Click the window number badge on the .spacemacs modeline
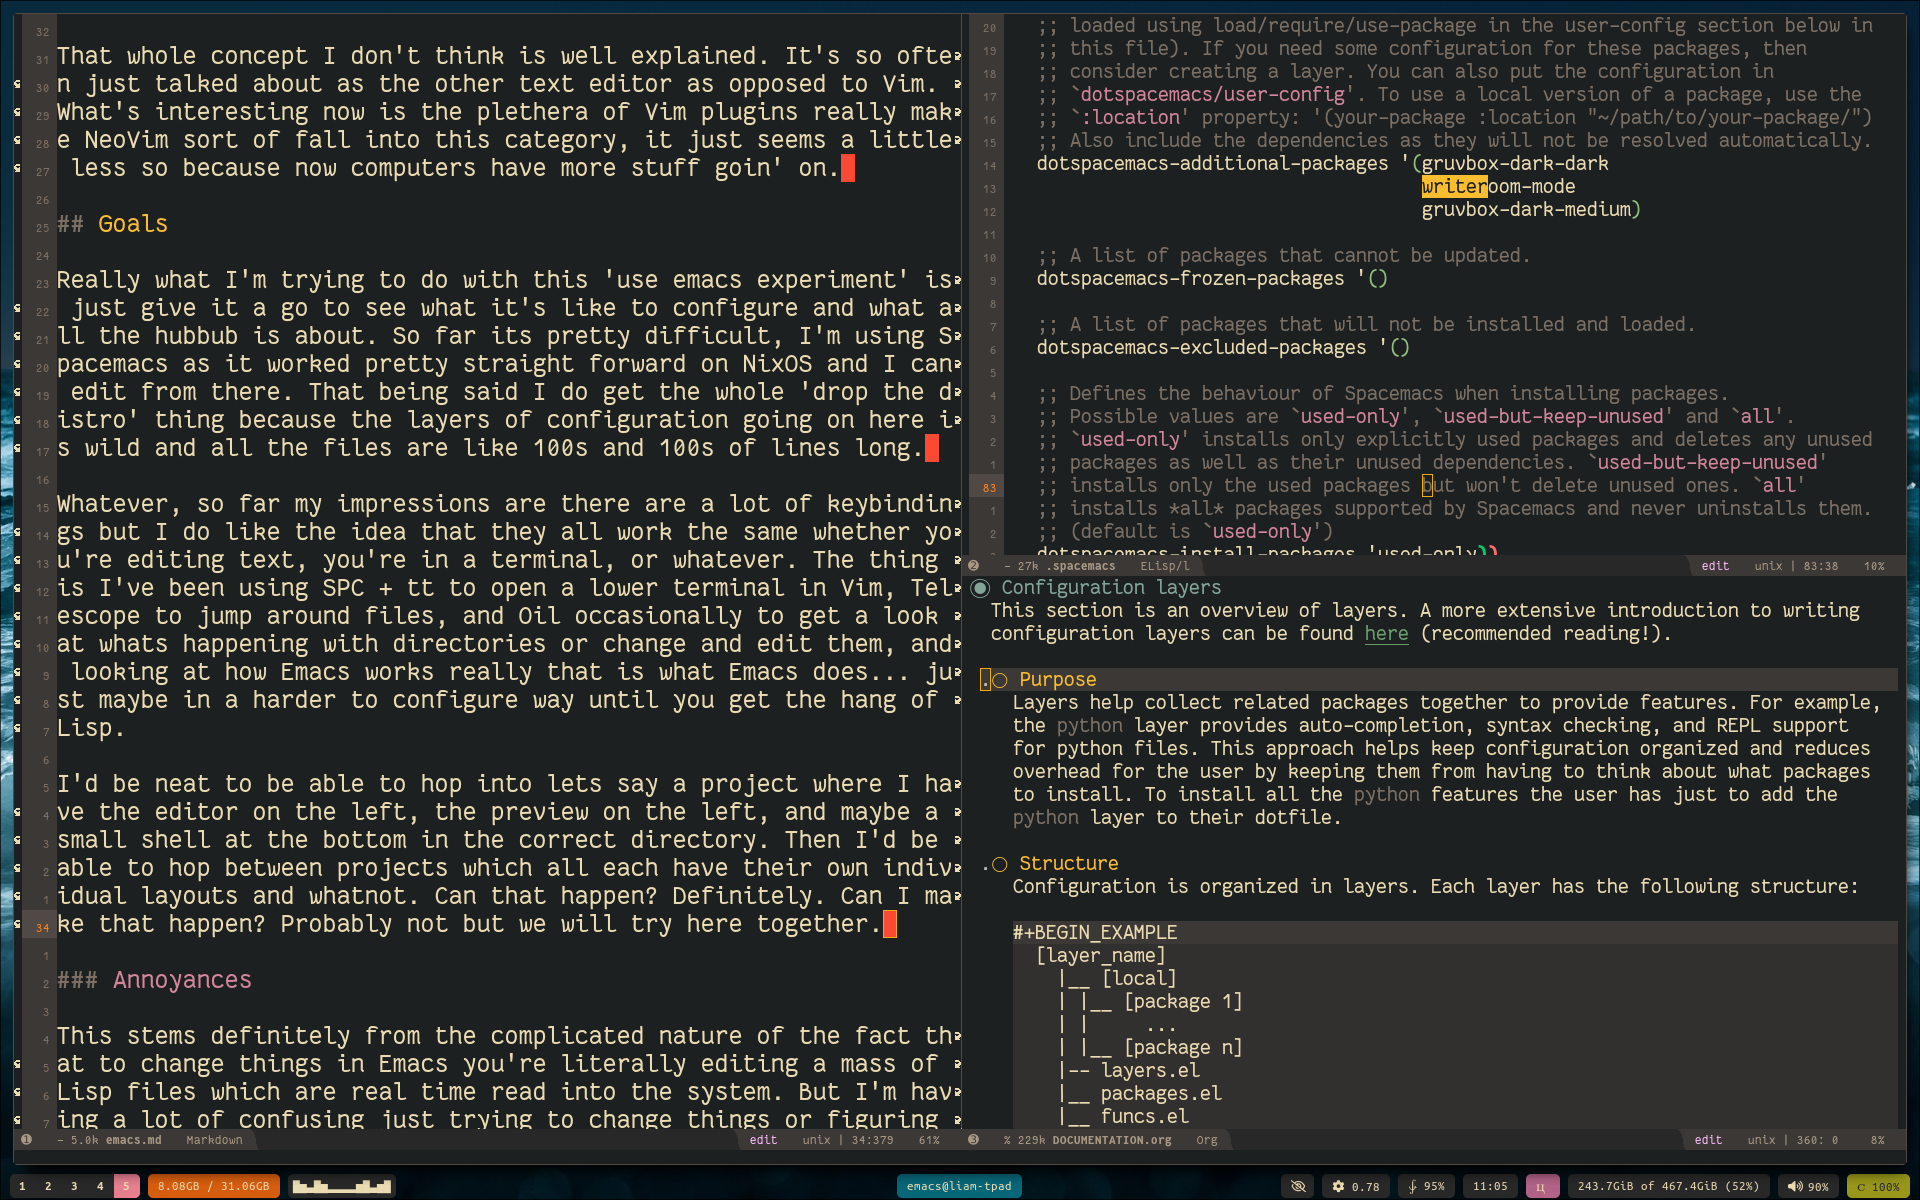The height and width of the screenshot is (1200, 1920). click(x=973, y=566)
